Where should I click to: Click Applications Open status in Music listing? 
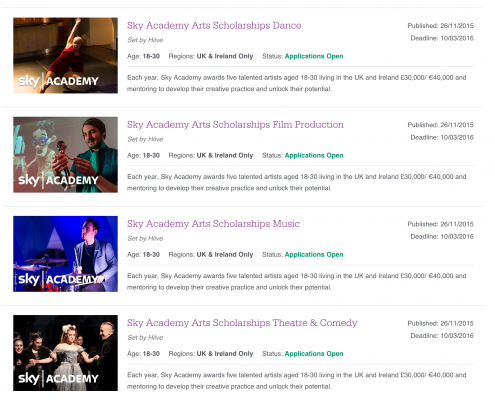314,255
